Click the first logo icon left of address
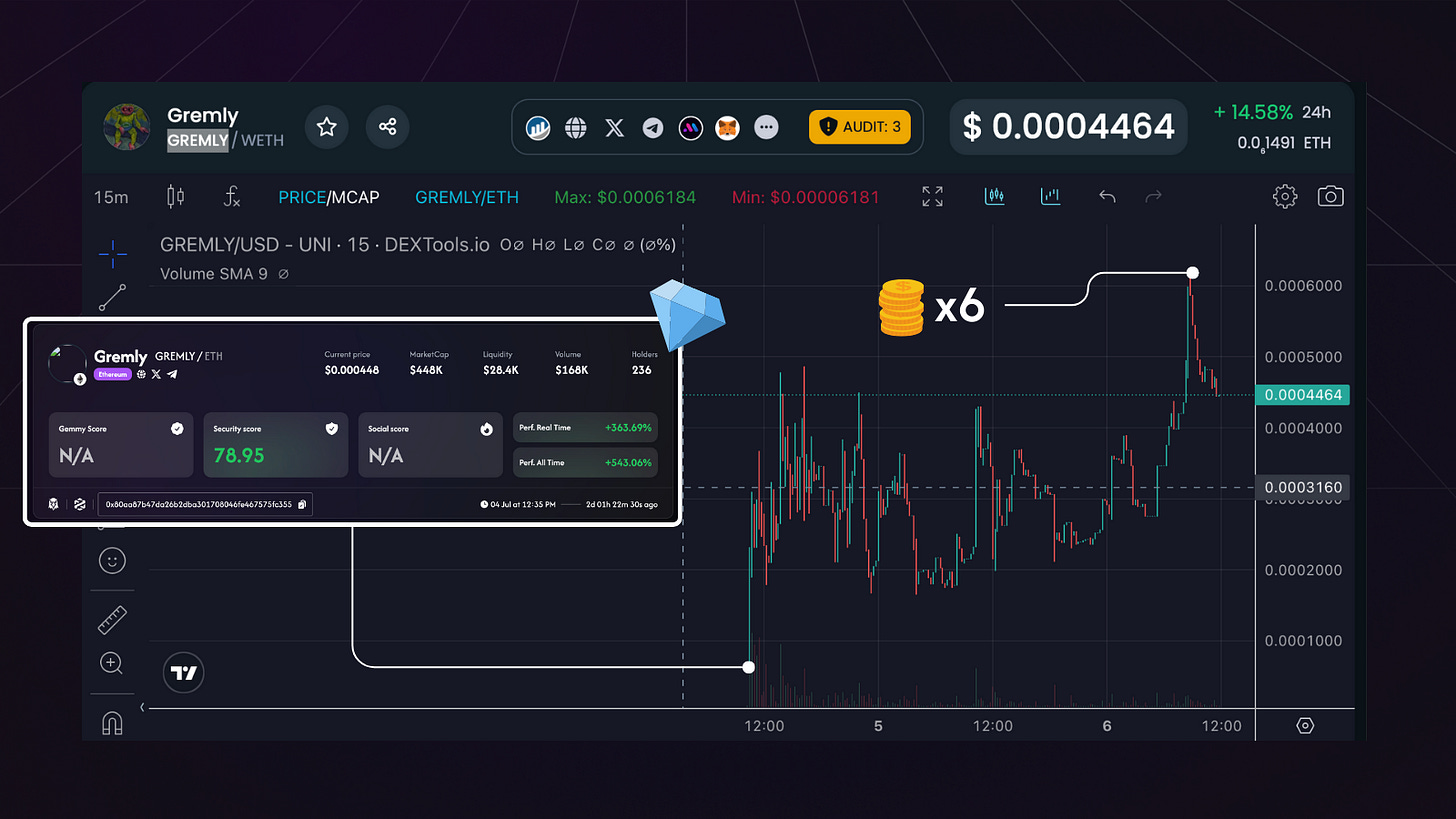1456x819 pixels. click(x=54, y=504)
